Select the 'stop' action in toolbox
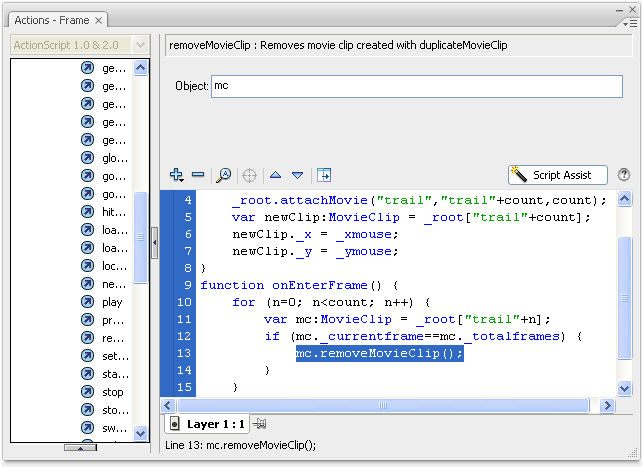 click(113, 392)
